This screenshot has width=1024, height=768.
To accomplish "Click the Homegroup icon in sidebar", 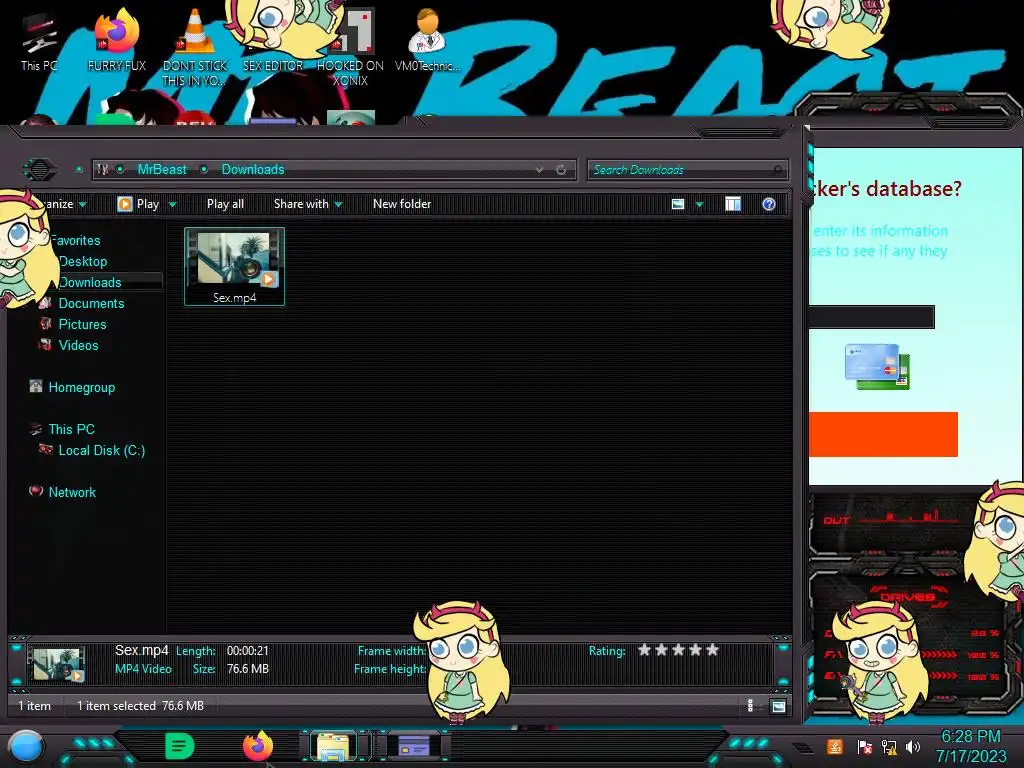I will point(36,387).
